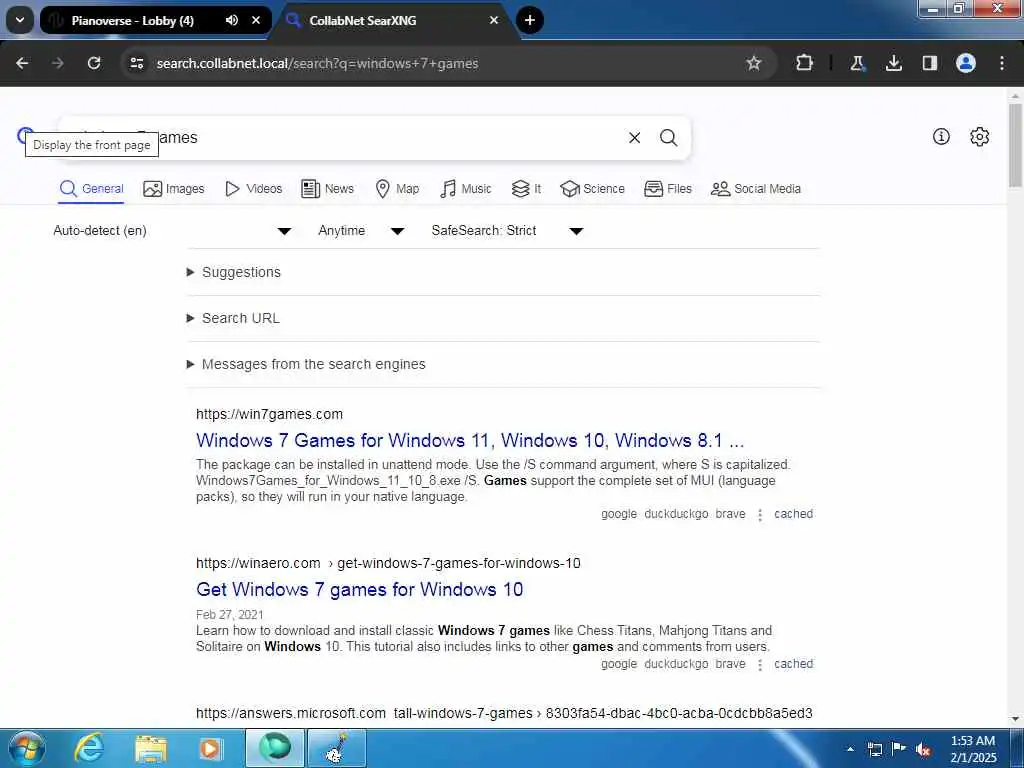Screen dimensions: 1024x768
Task: Switch to News category
Action: [327, 189]
